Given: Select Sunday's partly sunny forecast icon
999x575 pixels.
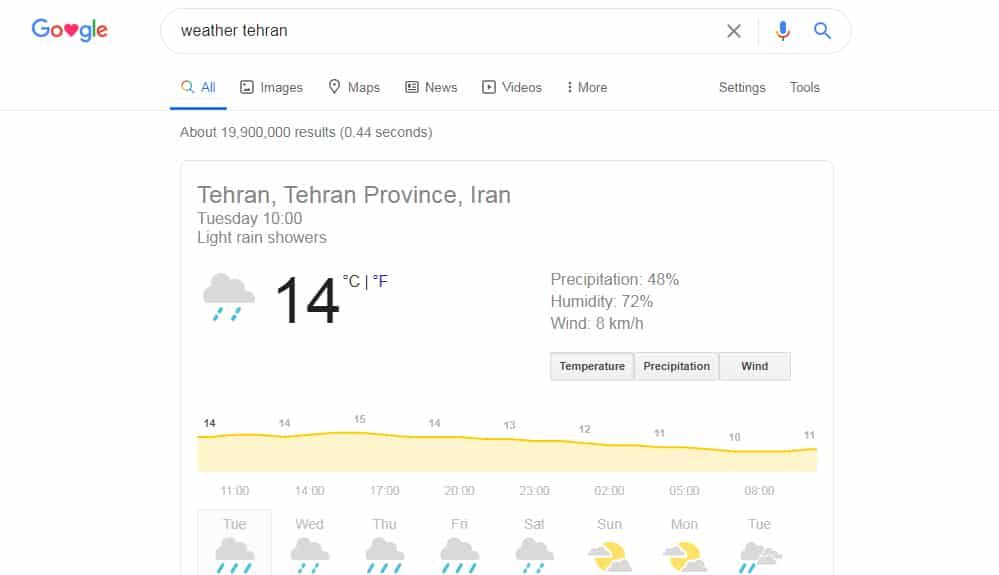Looking at the screenshot, I should 609,555.
